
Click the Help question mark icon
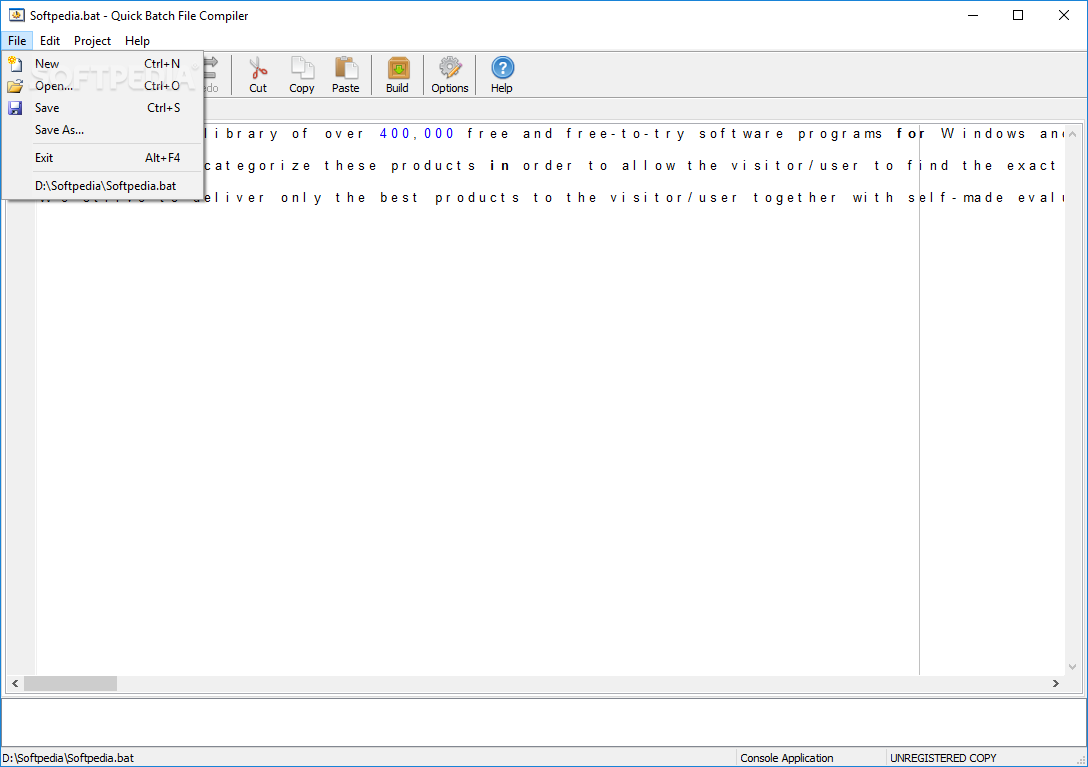click(502, 68)
